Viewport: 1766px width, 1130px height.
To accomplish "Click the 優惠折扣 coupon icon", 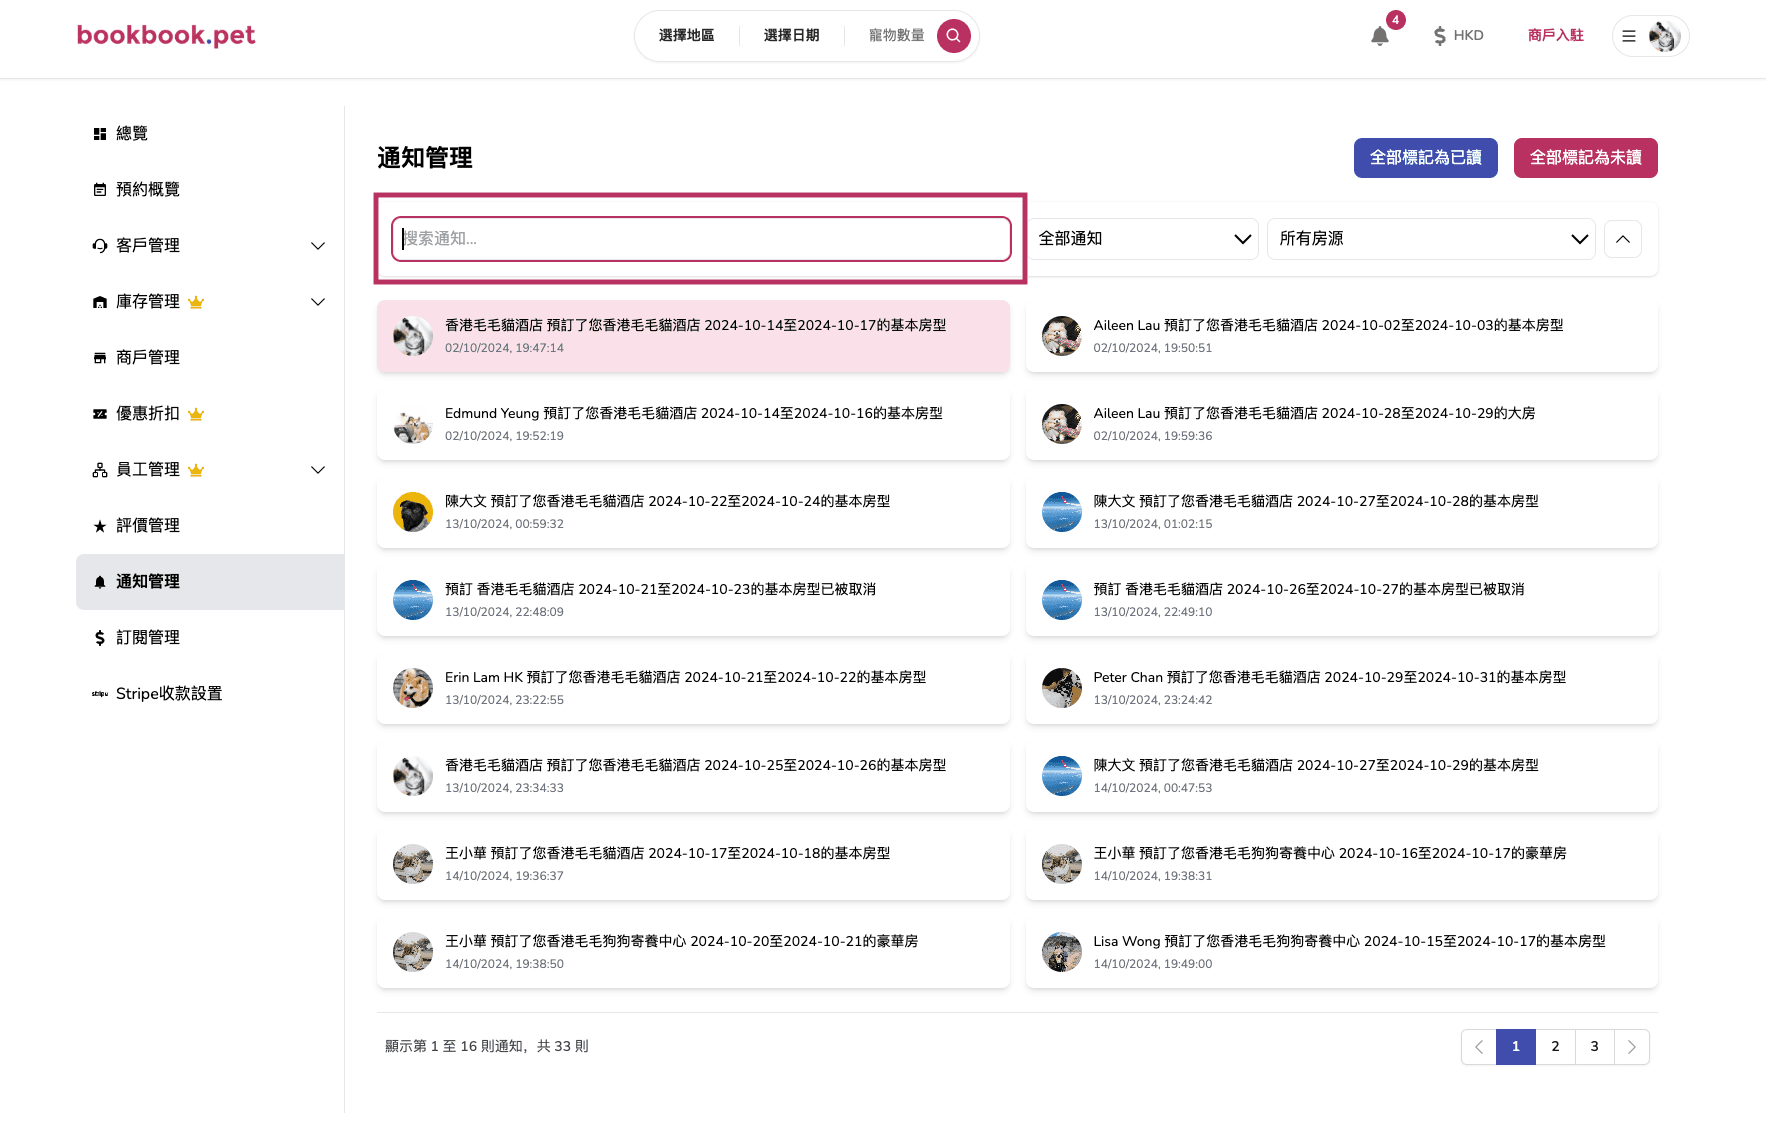I will (x=100, y=414).
